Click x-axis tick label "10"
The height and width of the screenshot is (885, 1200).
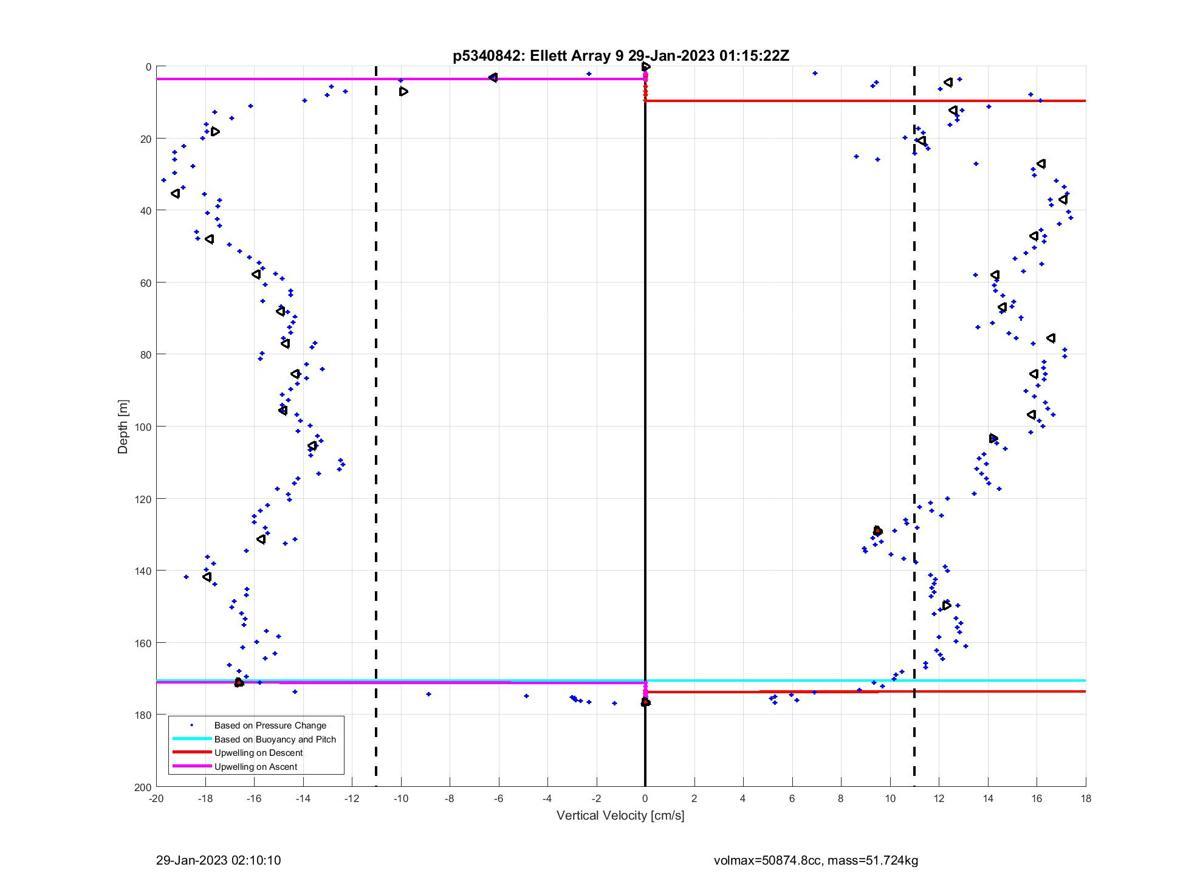point(890,798)
